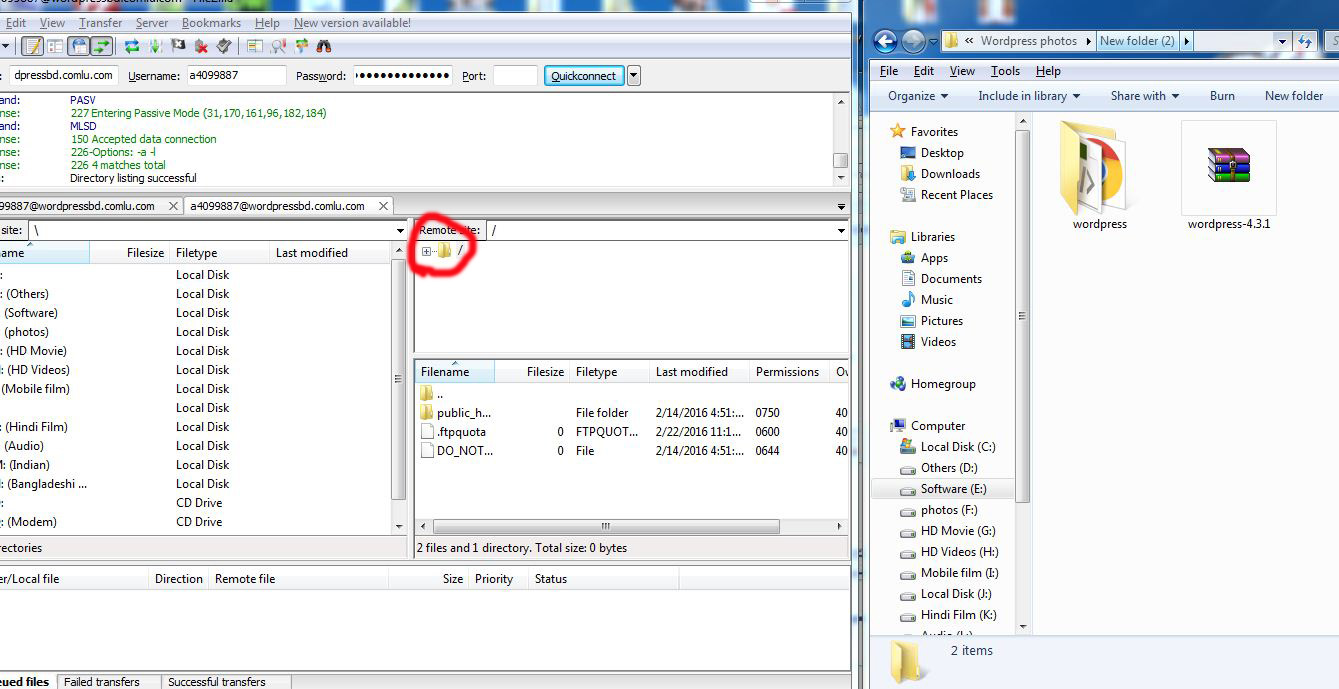The height and width of the screenshot is (689, 1339).
Task: Click the Reconnect to last server icon
Action: (x=224, y=46)
